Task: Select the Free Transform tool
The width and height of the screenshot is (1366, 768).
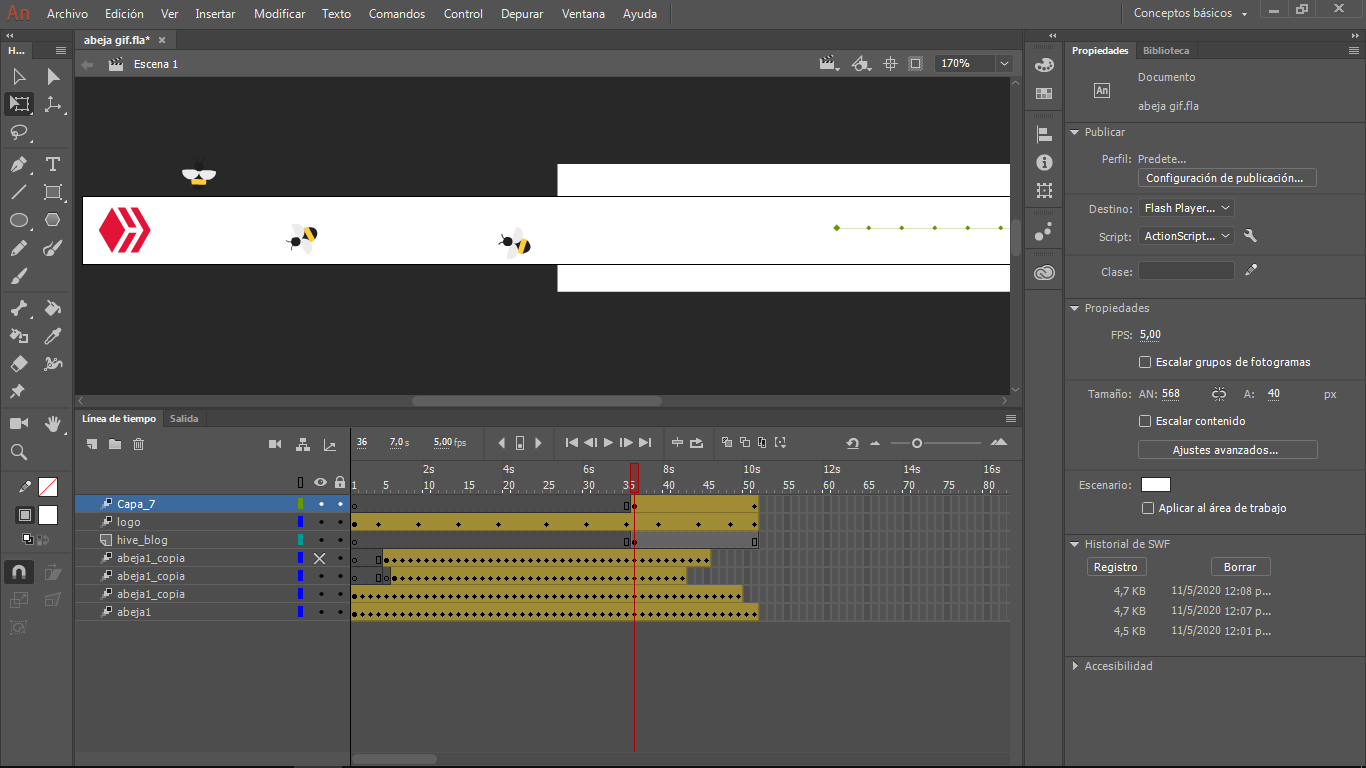Action: coord(19,104)
